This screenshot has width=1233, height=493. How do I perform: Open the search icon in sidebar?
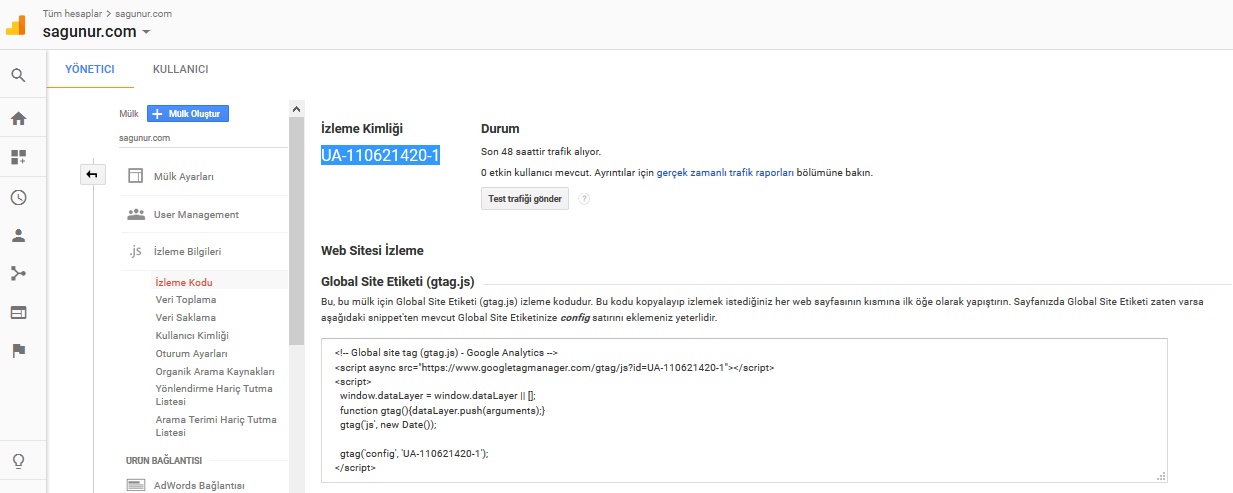(18, 75)
